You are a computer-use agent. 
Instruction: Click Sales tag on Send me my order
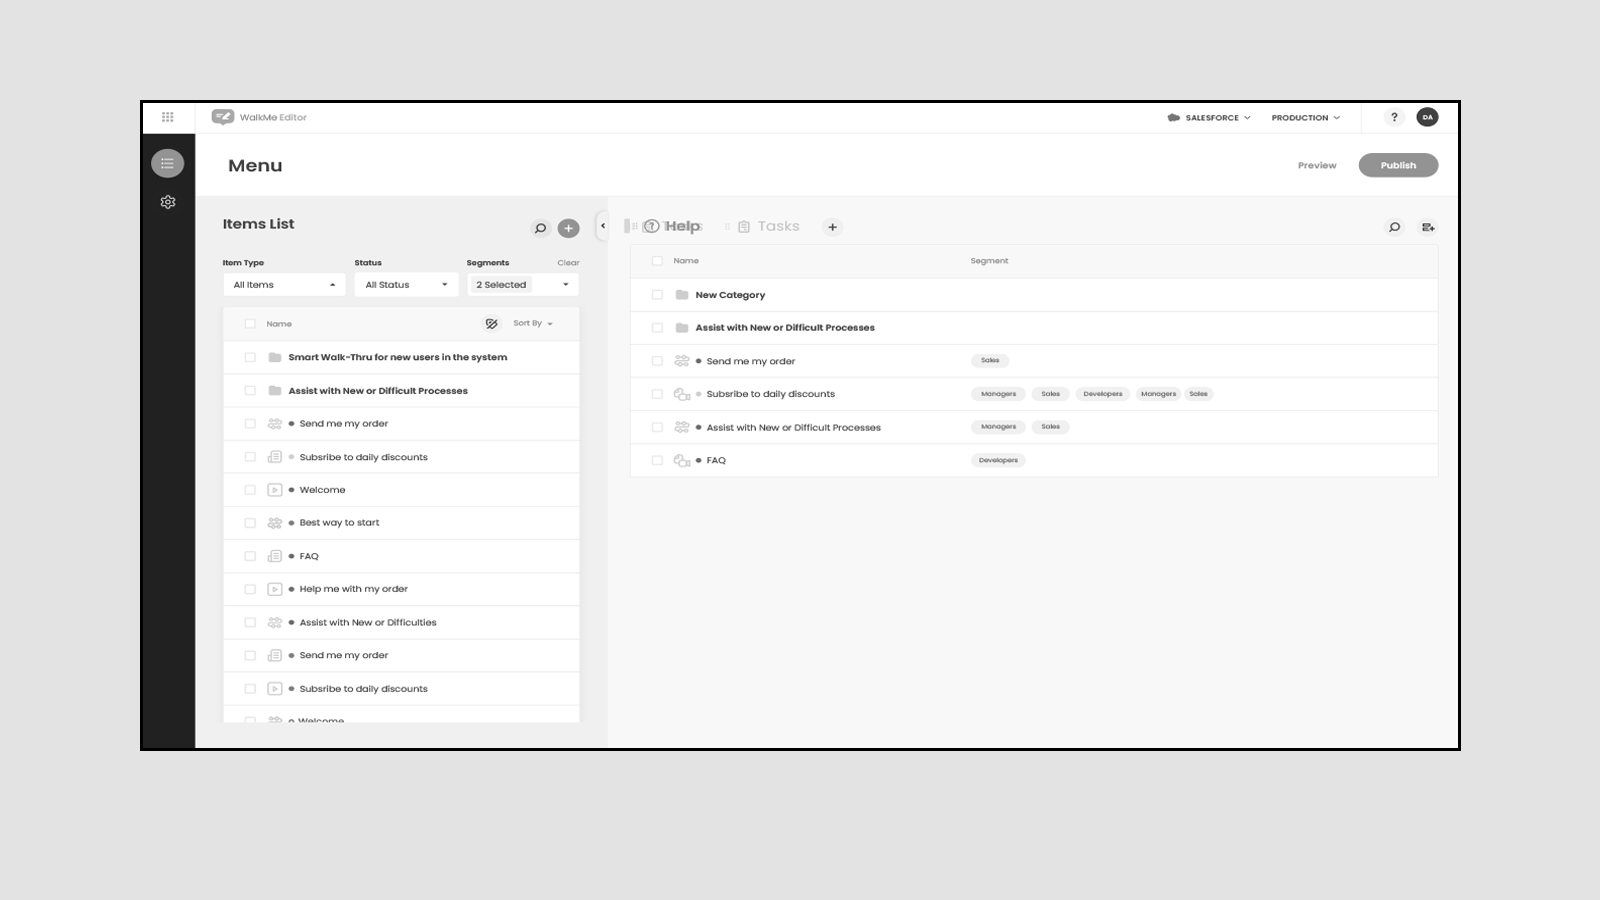(x=990, y=360)
